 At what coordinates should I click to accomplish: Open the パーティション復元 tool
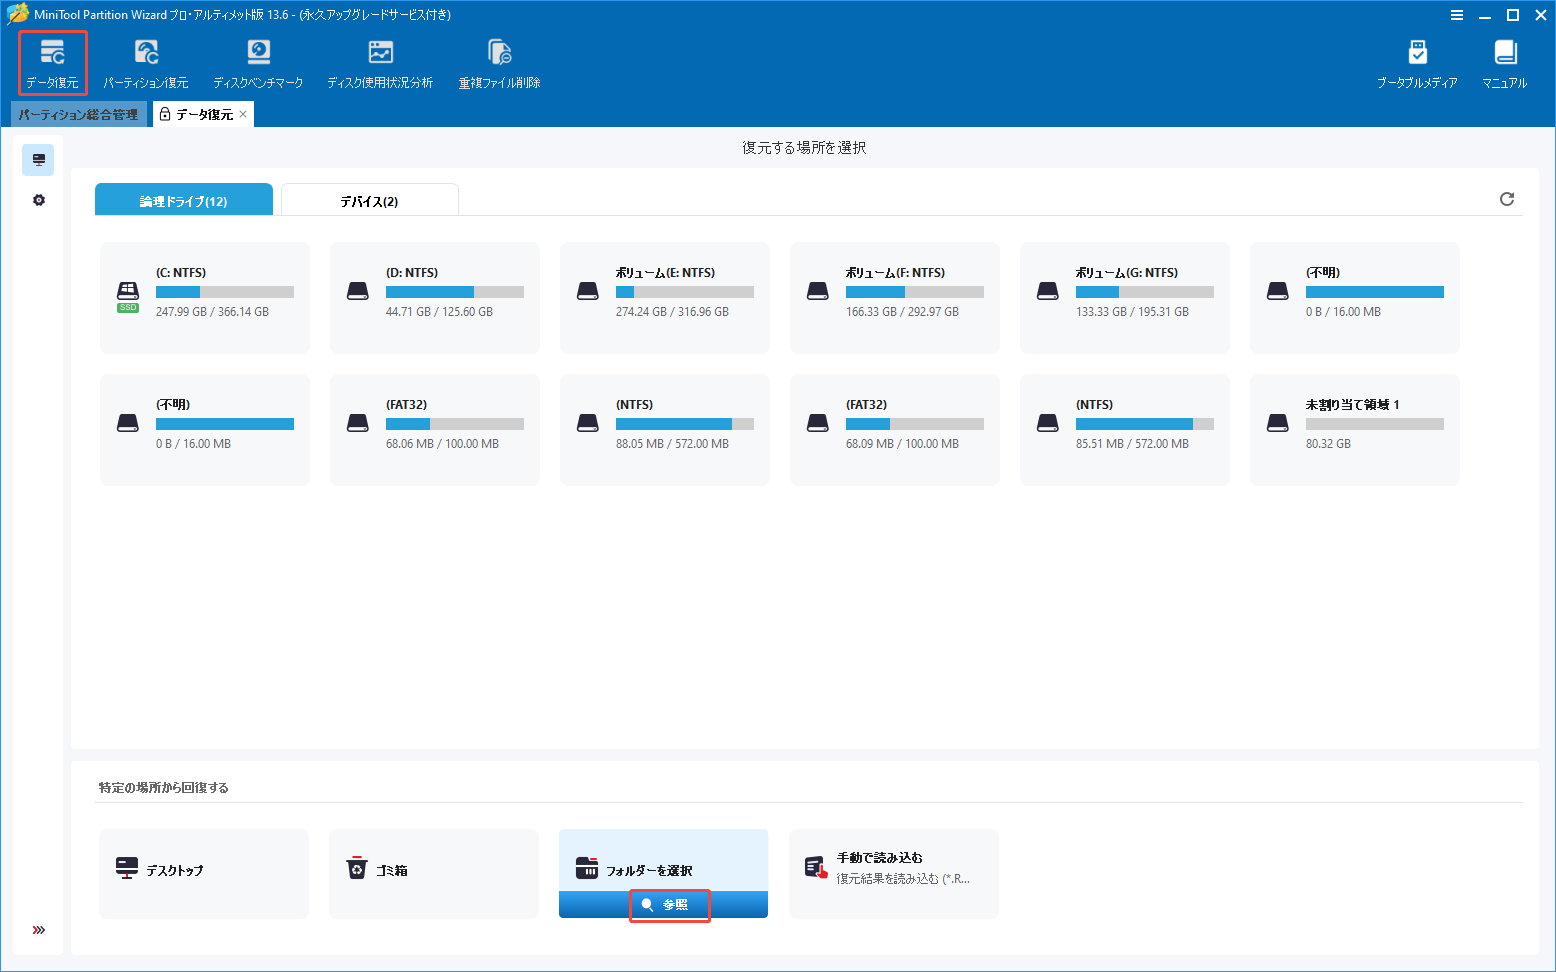(147, 61)
